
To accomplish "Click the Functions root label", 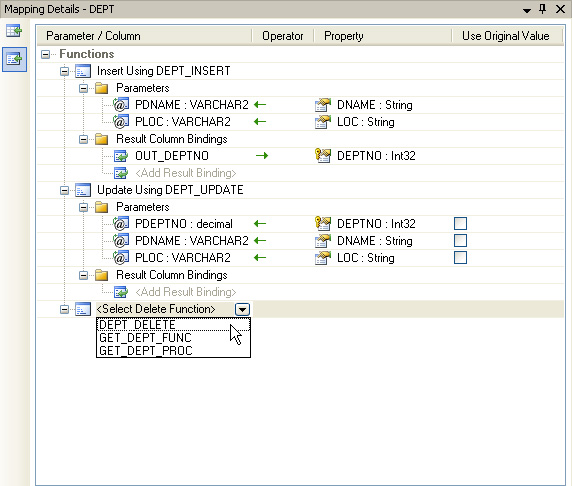I will (x=86, y=54).
